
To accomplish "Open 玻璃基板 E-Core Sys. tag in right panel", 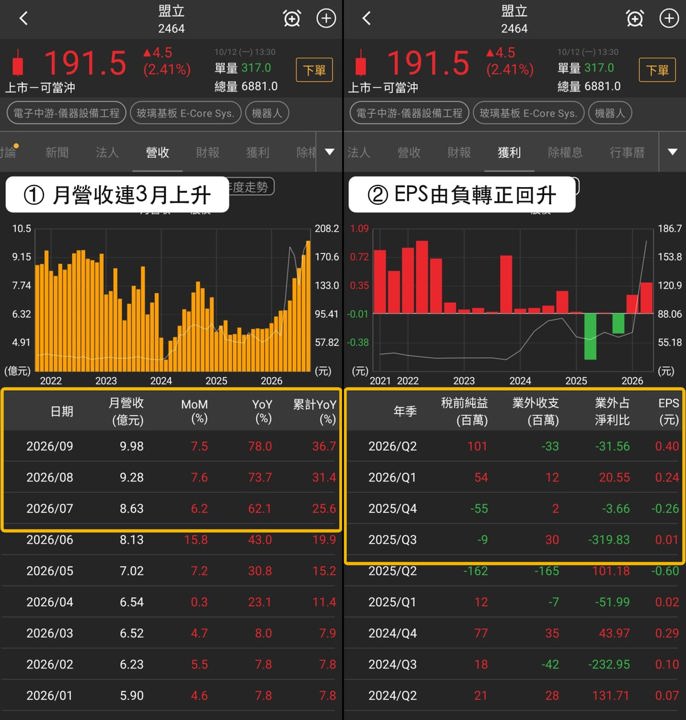I will pyautogui.click(x=529, y=113).
